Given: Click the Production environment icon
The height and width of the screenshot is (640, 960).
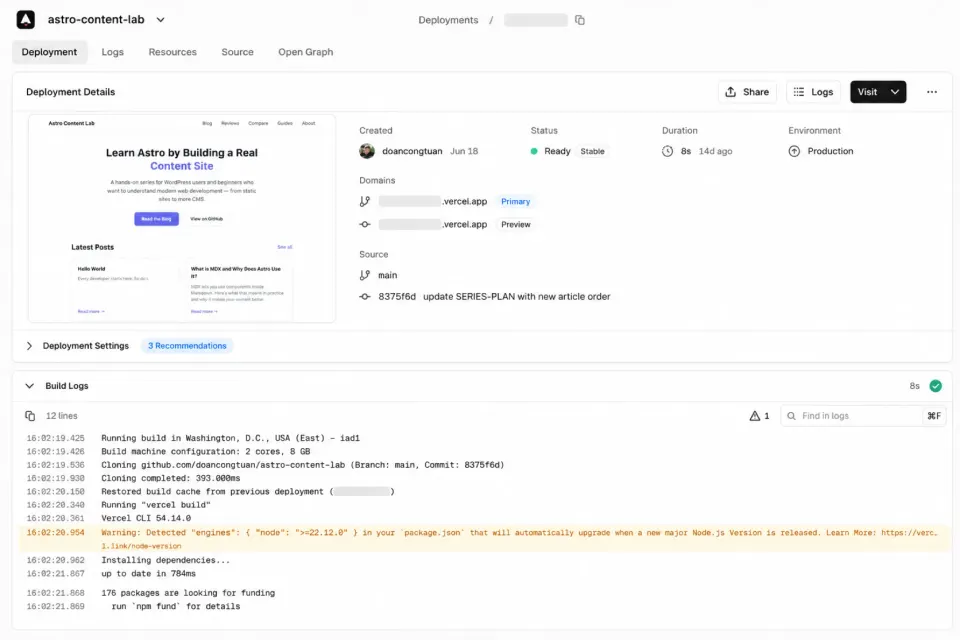Looking at the screenshot, I should (794, 151).
